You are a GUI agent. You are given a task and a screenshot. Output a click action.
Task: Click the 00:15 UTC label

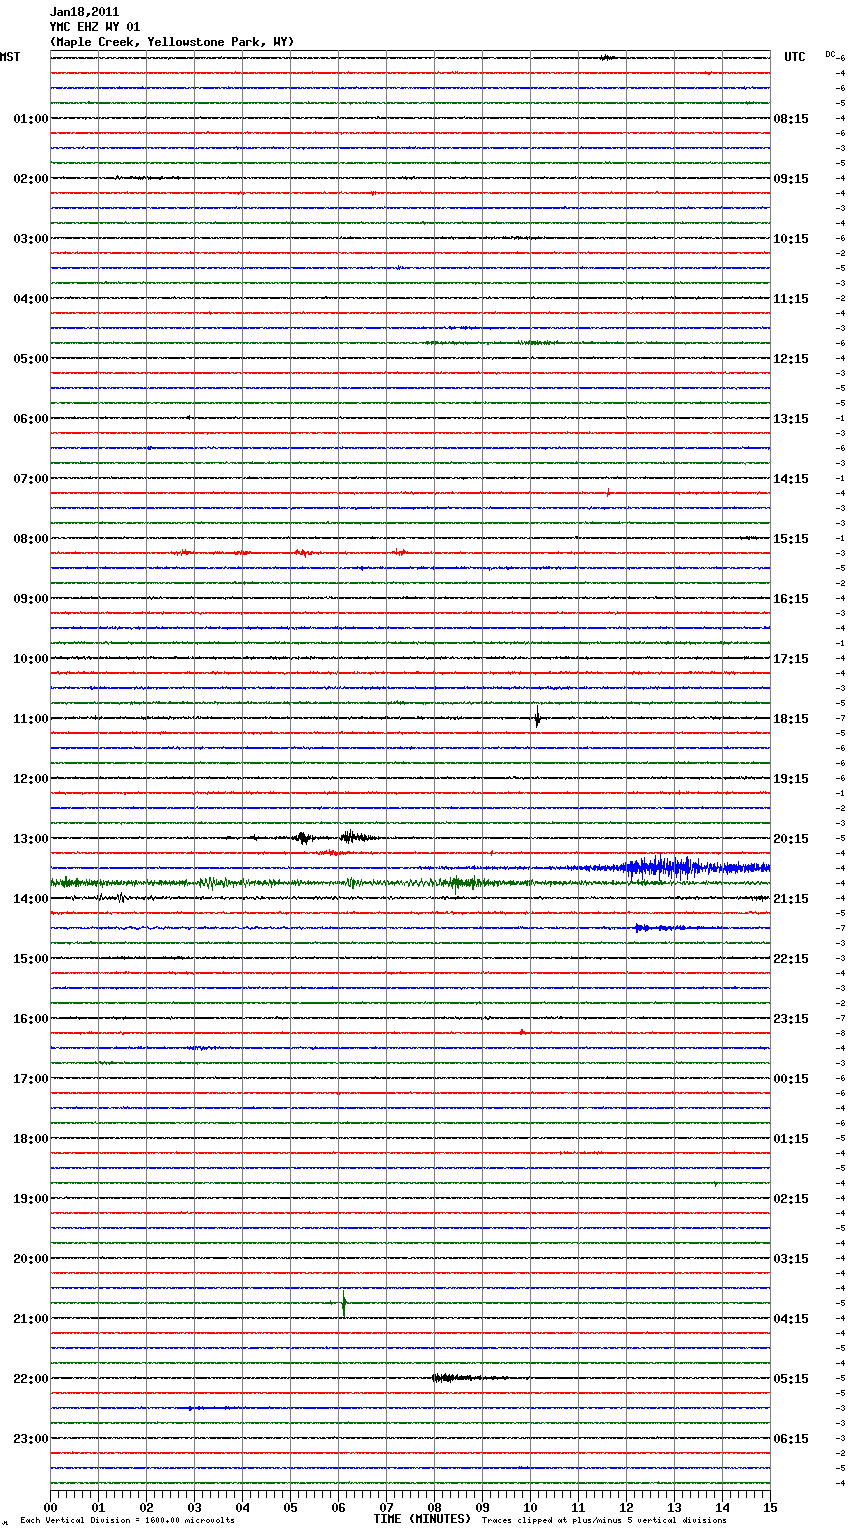[x=791, y=1079]
